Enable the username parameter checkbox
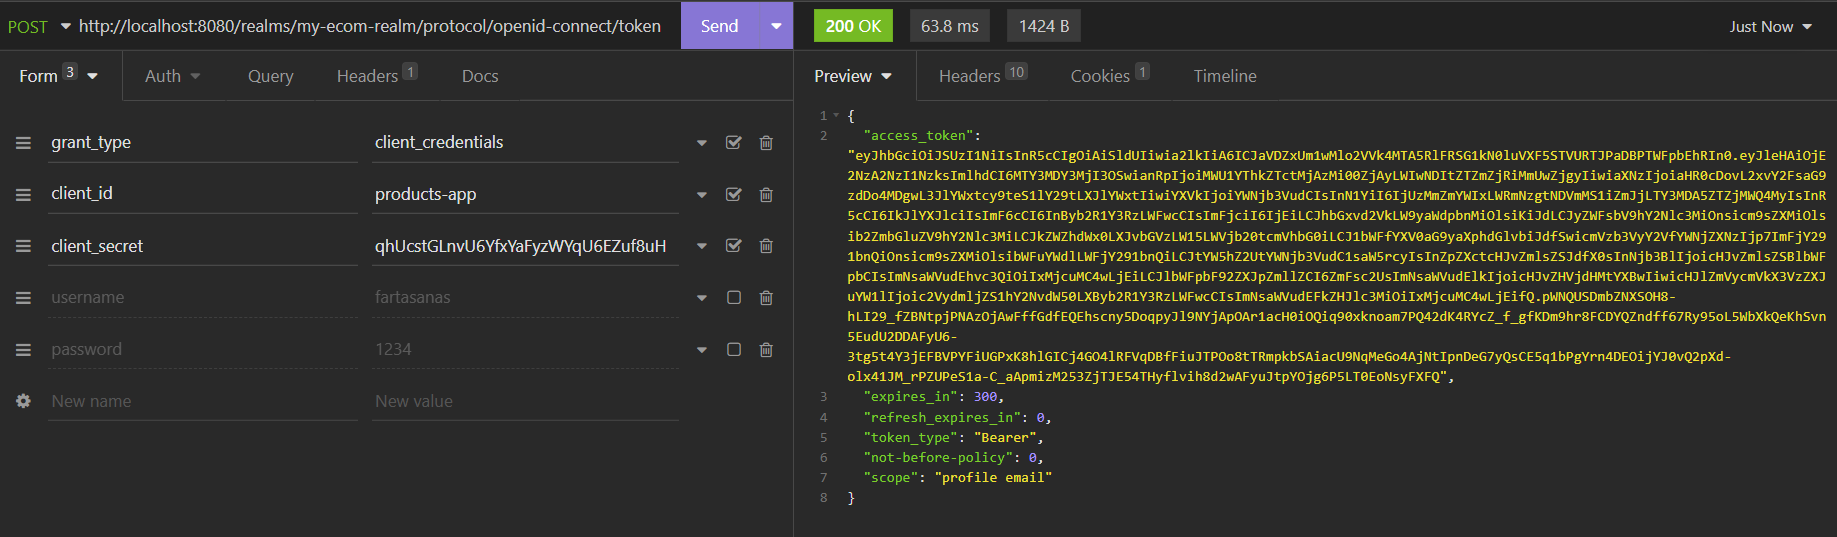This screenshot has width=1837, height=537. (x=734, y=298)
